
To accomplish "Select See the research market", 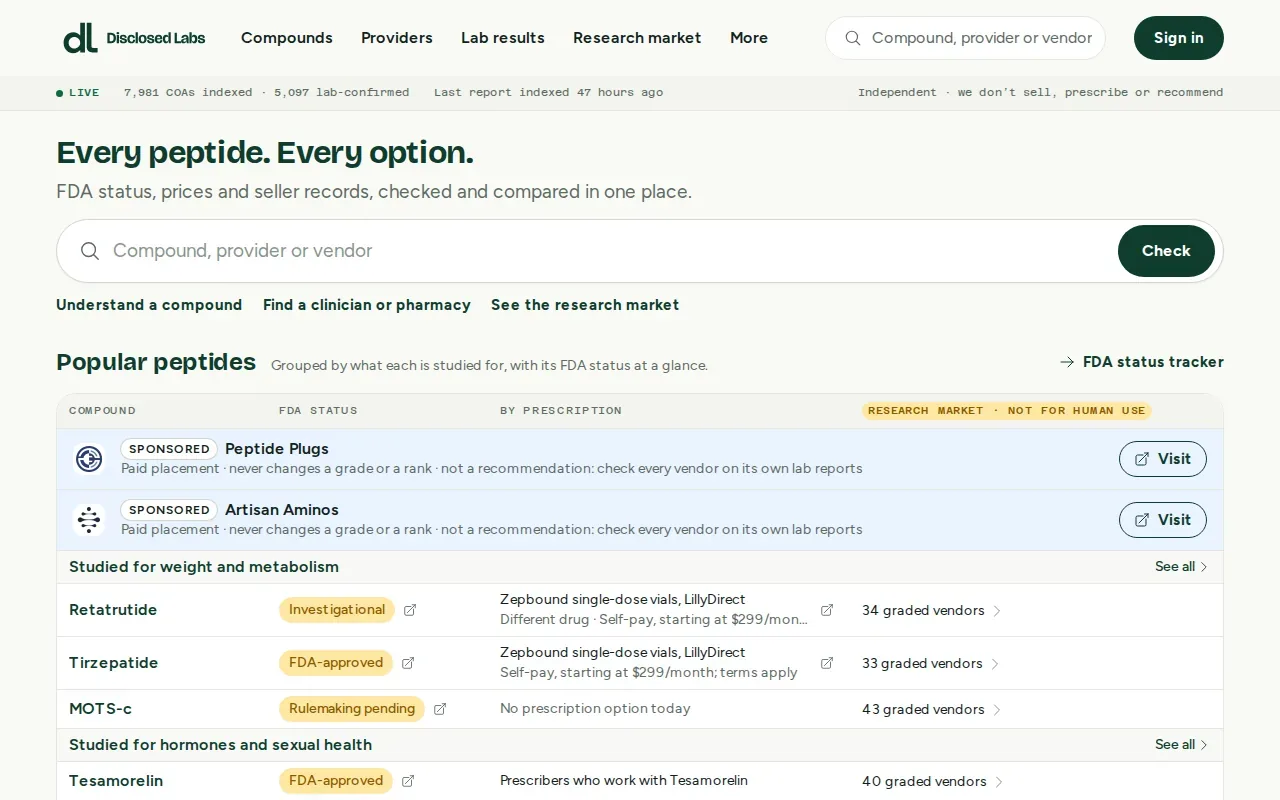I will tap(585, 305).
